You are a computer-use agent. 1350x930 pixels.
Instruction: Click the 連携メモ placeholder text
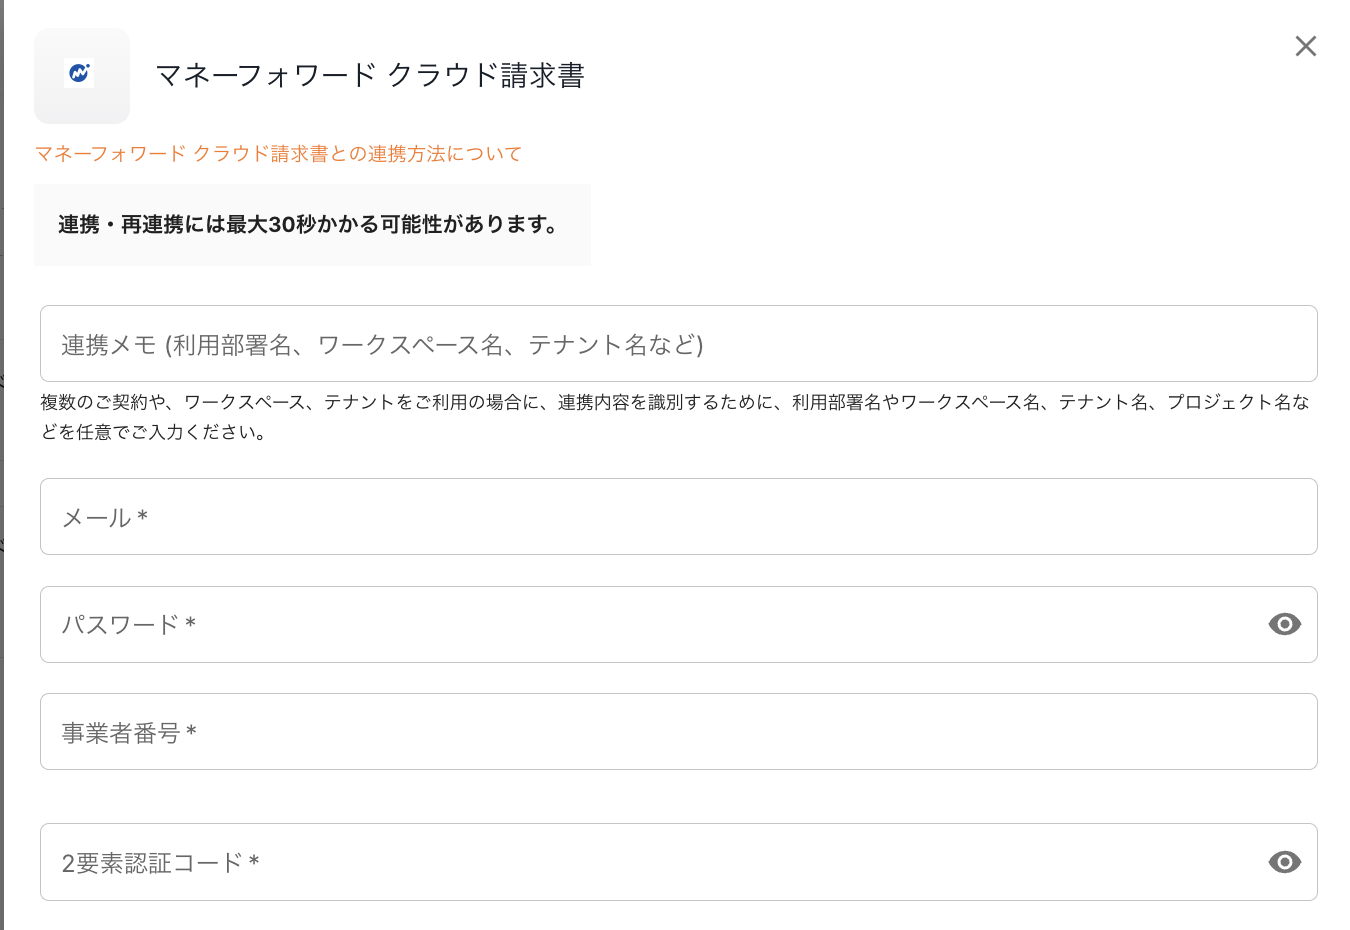click(382, 345)
